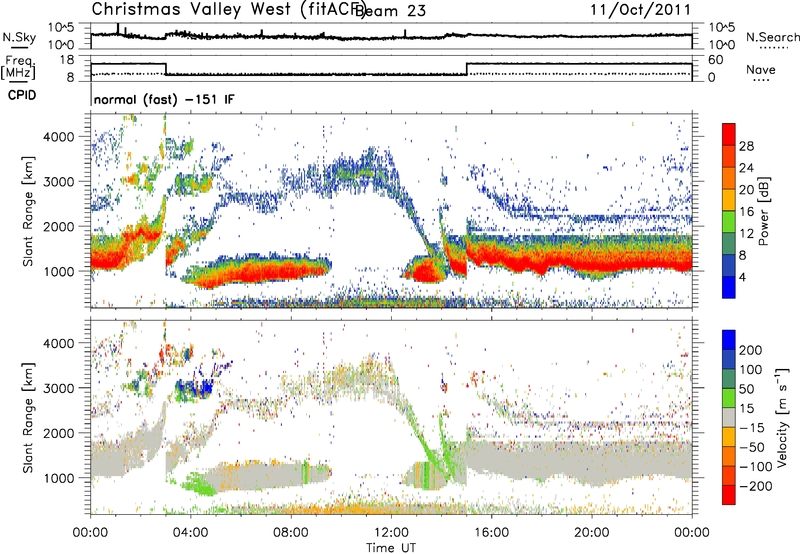
Task: Click the 'Velocity [m s-1]' color bar label
Action: 782,417
